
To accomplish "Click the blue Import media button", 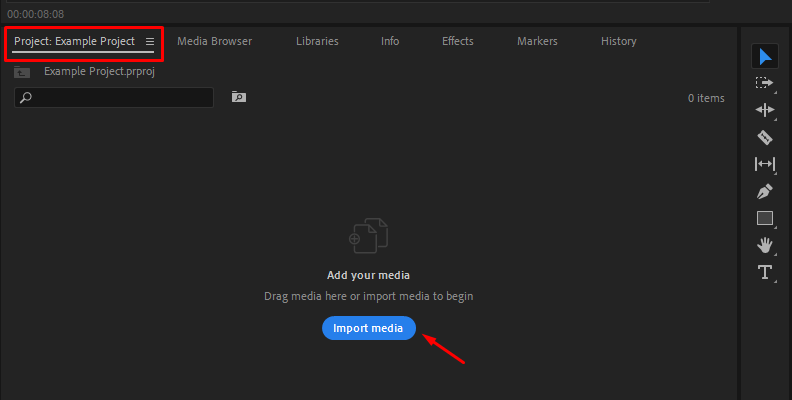I will [x=368, y=328].
